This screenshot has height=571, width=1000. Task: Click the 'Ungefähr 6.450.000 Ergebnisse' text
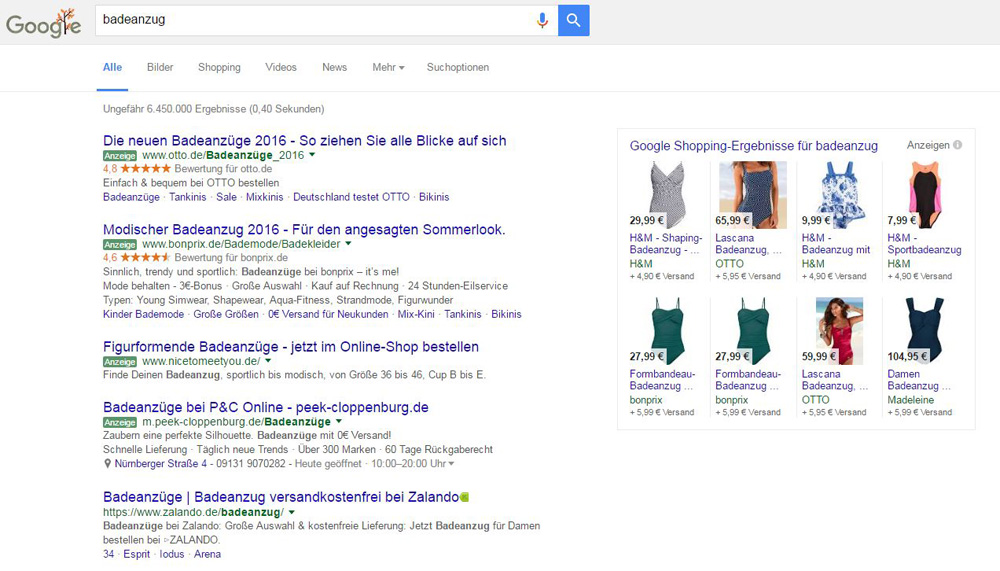(x=214, y=109)
